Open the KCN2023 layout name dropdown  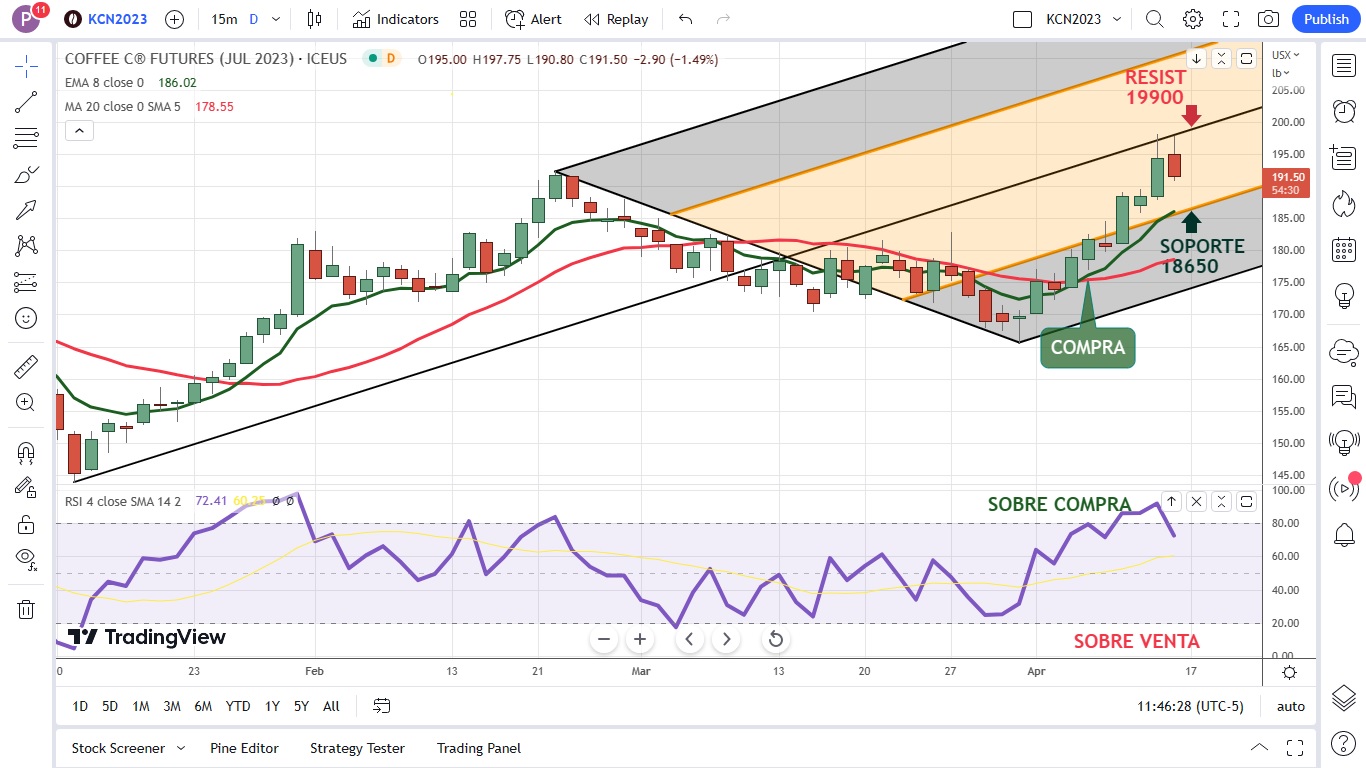(x=1083, y=19)
